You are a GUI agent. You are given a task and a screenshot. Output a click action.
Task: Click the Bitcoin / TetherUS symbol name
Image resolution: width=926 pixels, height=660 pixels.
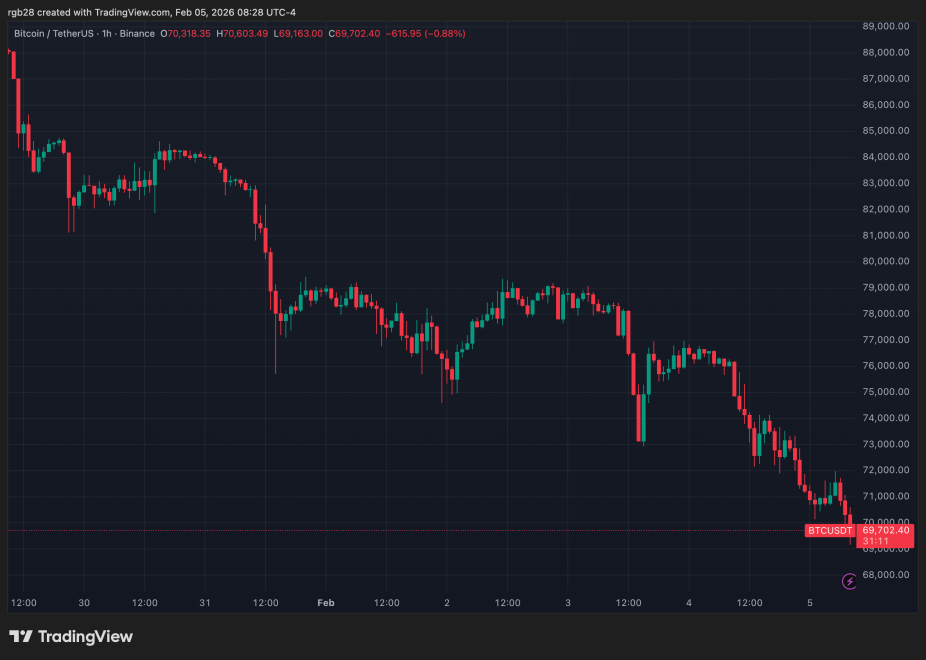point(55,33)
